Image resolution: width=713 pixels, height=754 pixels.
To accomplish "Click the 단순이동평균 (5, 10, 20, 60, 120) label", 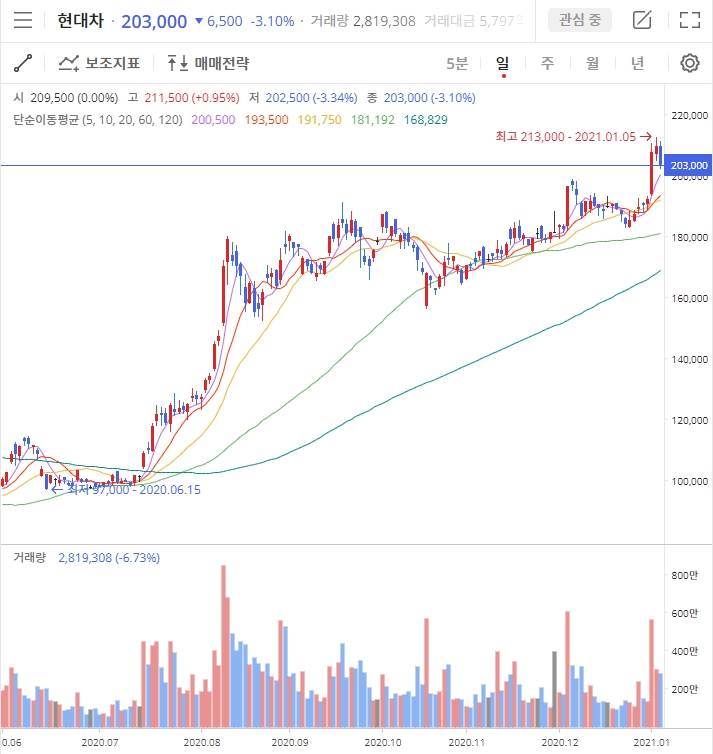I will click(98, 120).
